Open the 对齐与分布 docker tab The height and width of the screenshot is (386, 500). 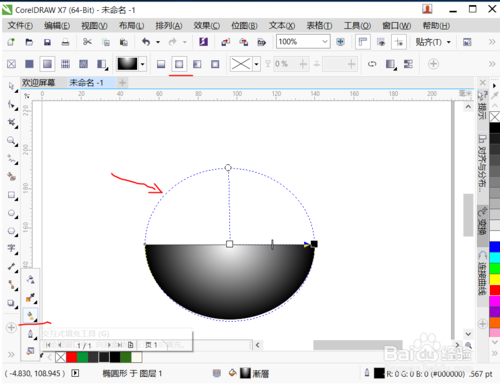[482, 163]
